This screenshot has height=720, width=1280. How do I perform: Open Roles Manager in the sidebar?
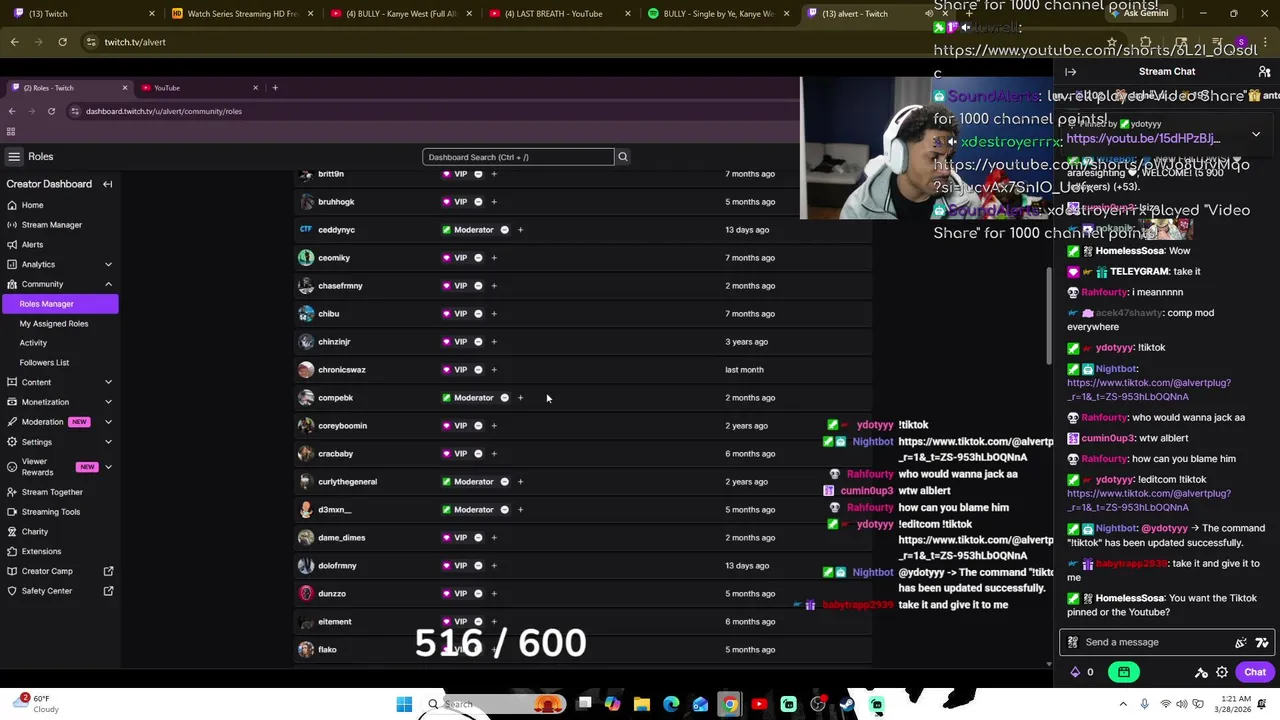pyautogui.click(x=60, y=304)
